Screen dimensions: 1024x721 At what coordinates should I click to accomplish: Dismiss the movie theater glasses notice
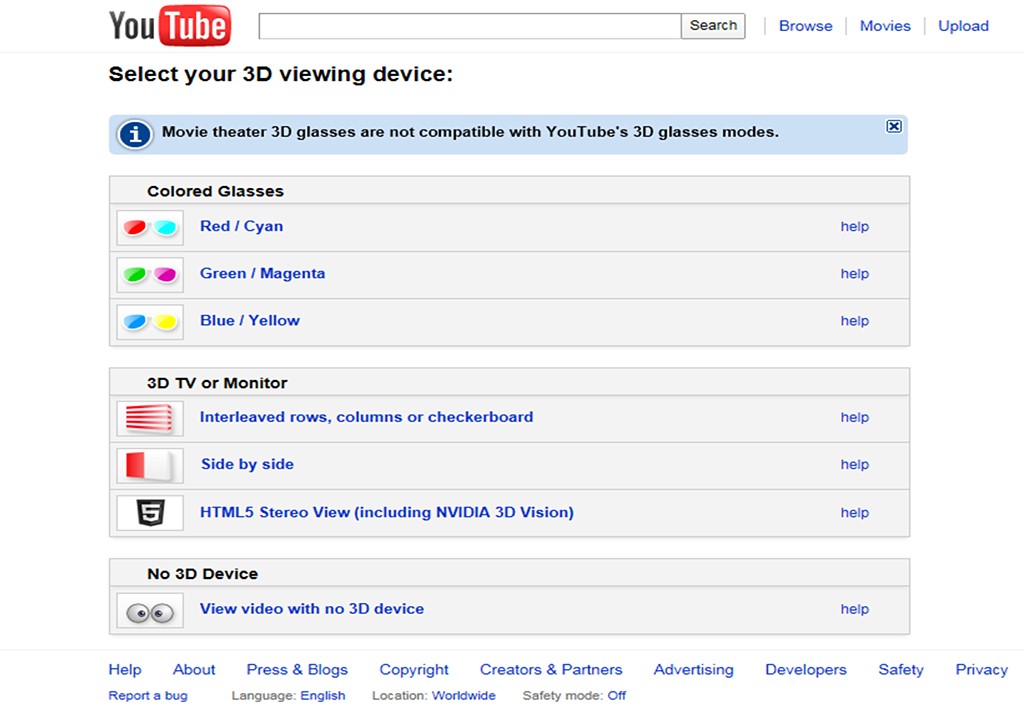894,126
